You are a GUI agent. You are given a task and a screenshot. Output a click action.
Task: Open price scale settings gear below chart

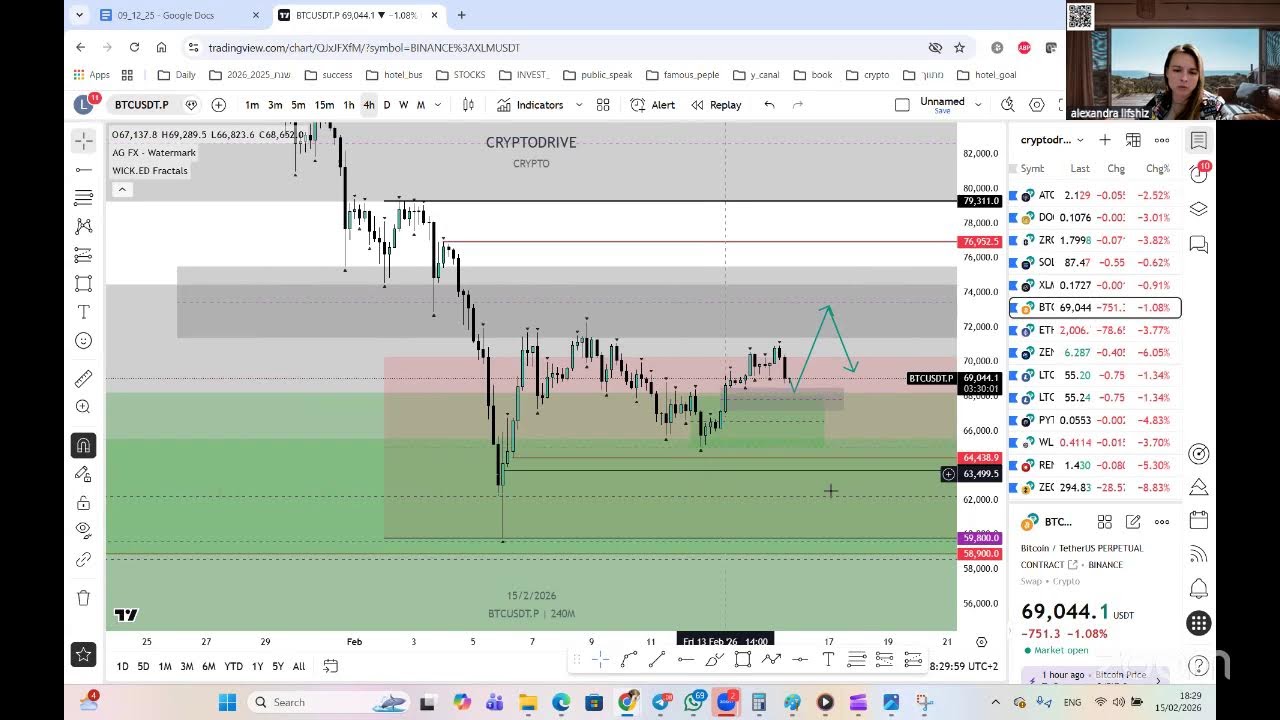[x=981, y=642]
